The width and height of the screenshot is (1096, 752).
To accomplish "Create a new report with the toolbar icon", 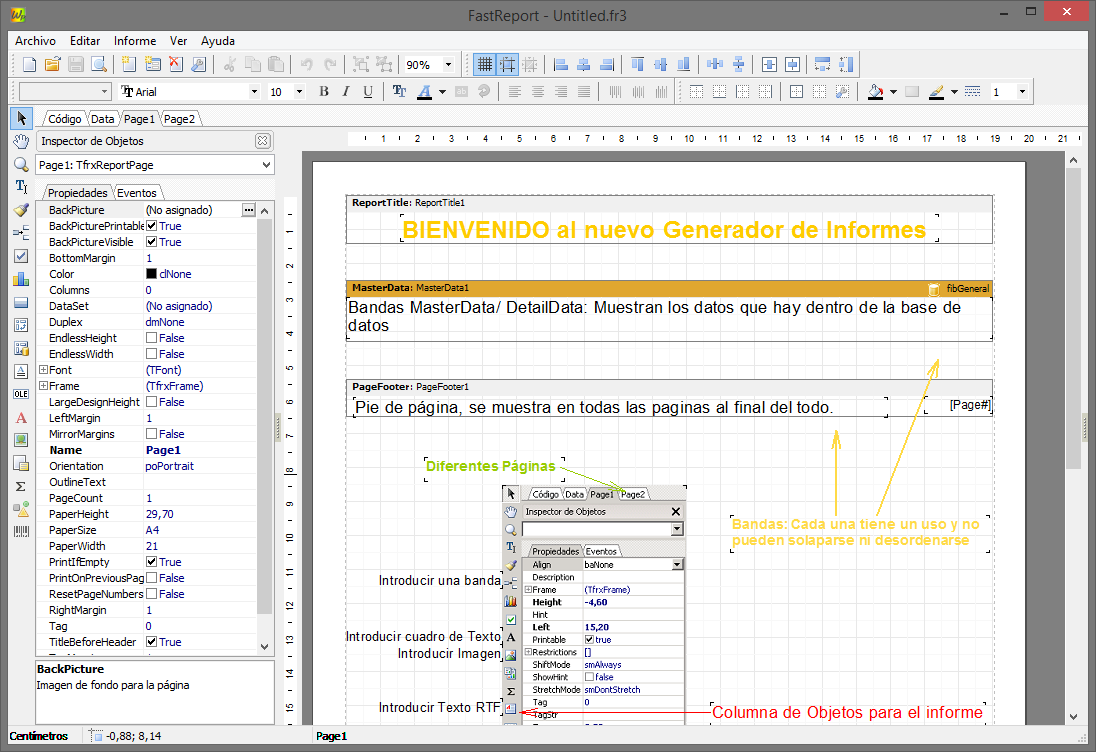I will 29,65.
